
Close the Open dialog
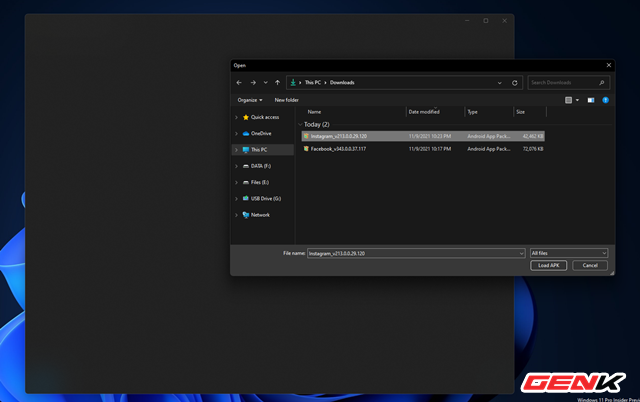[609, 65]
